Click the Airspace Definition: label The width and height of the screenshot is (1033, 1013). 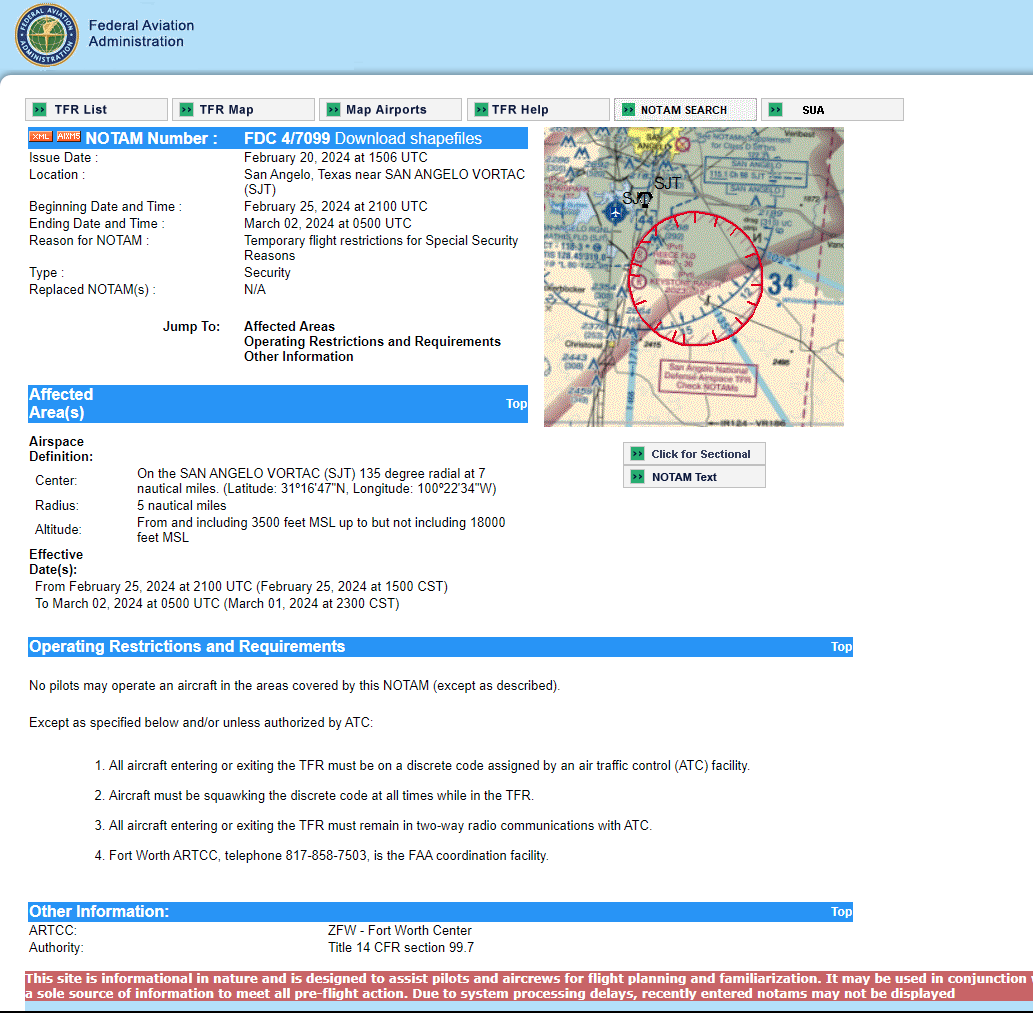coord(61,449)
